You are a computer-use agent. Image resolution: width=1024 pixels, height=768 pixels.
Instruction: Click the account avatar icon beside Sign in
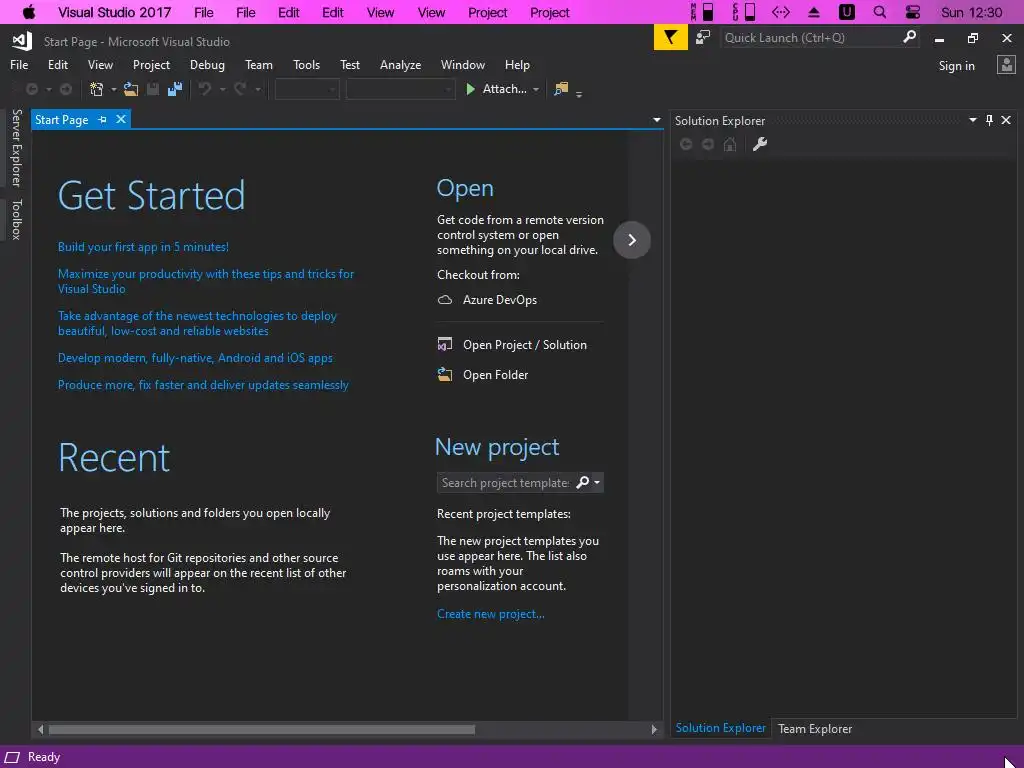tap(1006, 65)
